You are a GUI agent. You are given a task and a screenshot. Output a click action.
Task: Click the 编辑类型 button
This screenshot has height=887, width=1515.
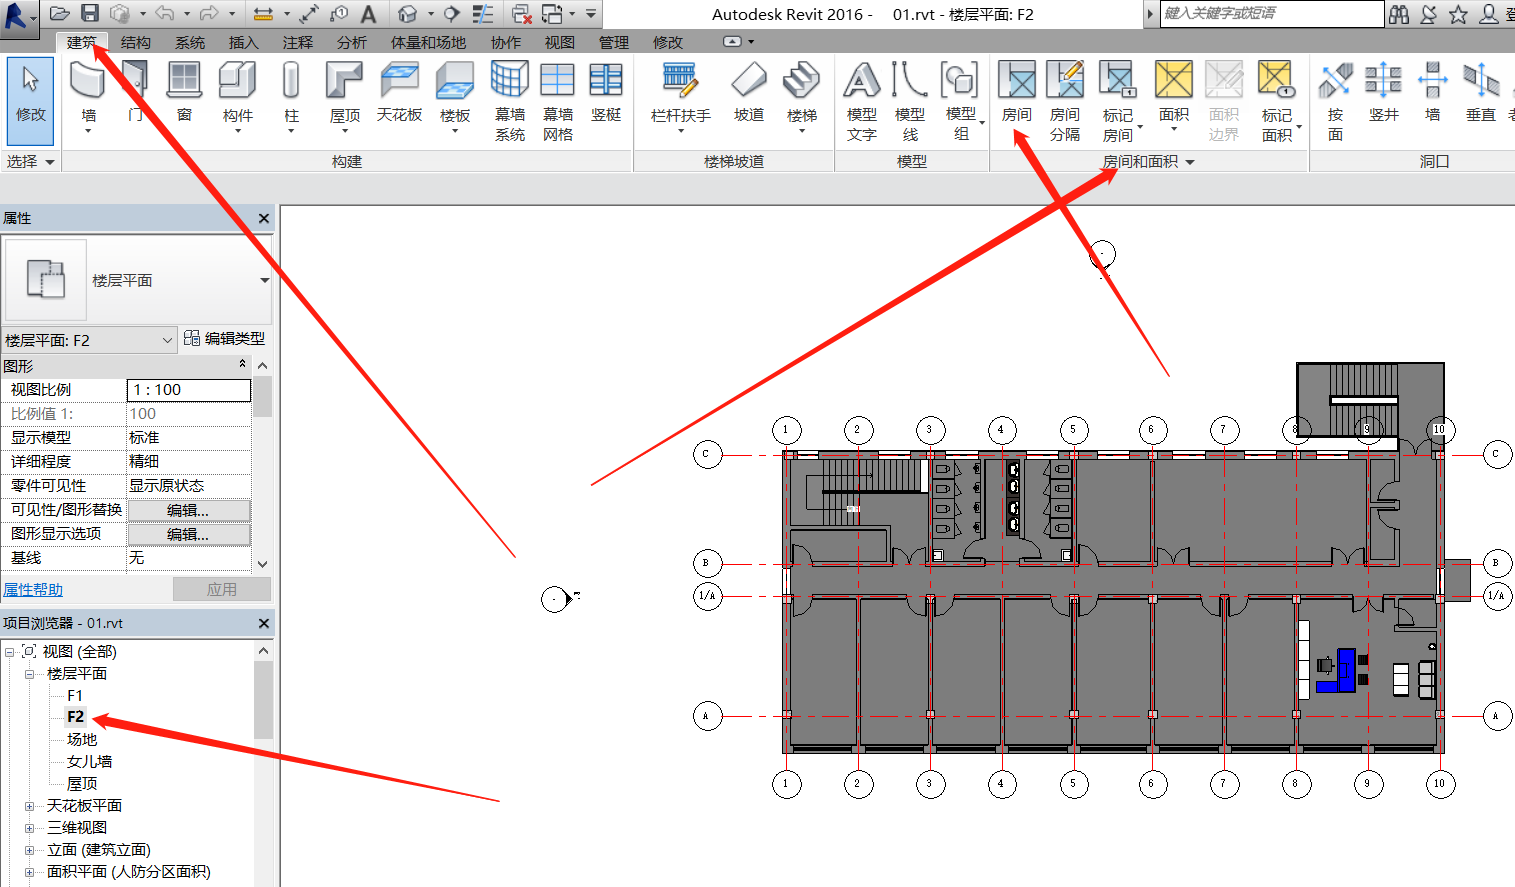click(x=224, y=339)
